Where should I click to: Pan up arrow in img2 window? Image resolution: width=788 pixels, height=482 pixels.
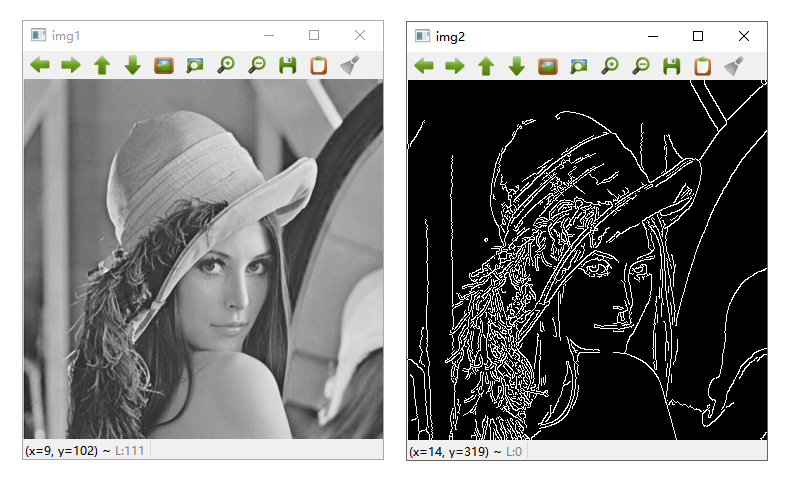(486, 66)
